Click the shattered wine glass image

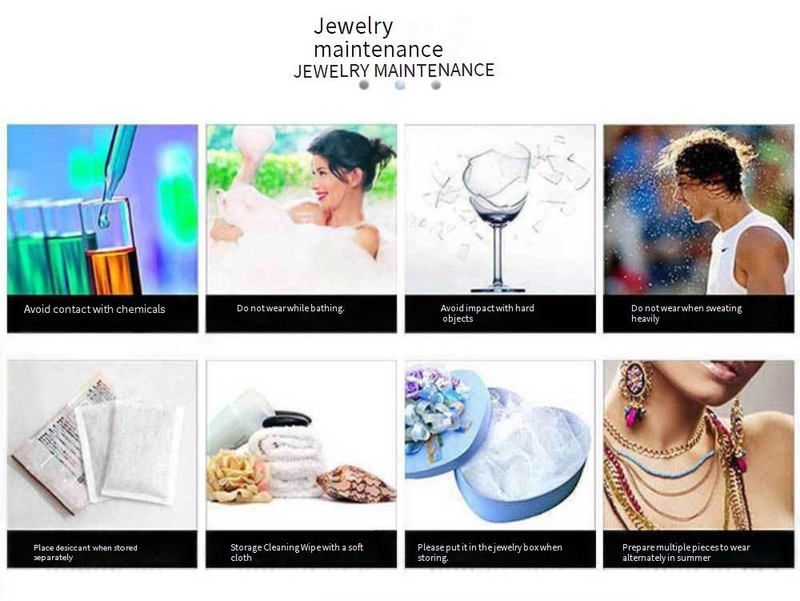pyautogui.click(x=500, y=210)
